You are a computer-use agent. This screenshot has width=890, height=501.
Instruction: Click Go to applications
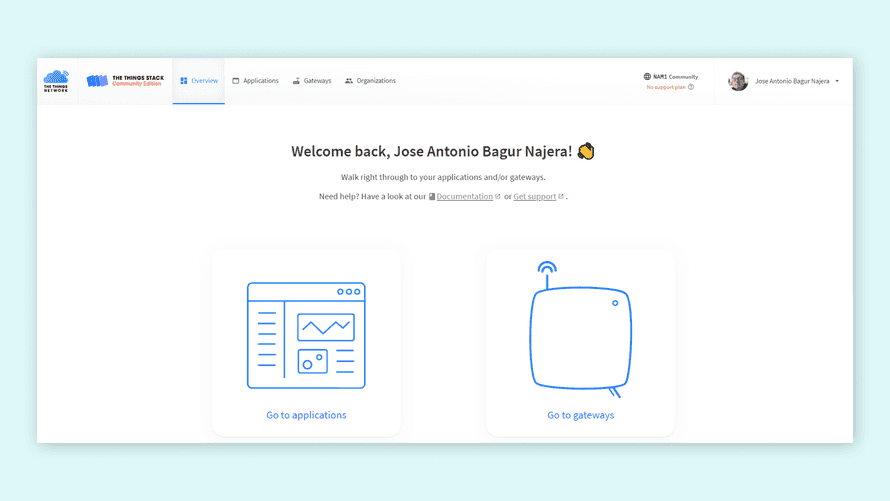[306, 415]
